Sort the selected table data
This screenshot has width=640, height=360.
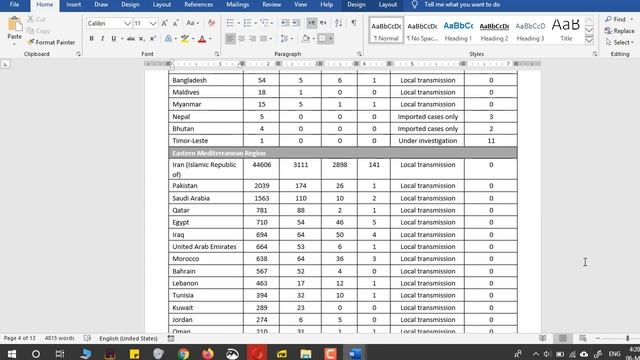click(x=338, y=23)
